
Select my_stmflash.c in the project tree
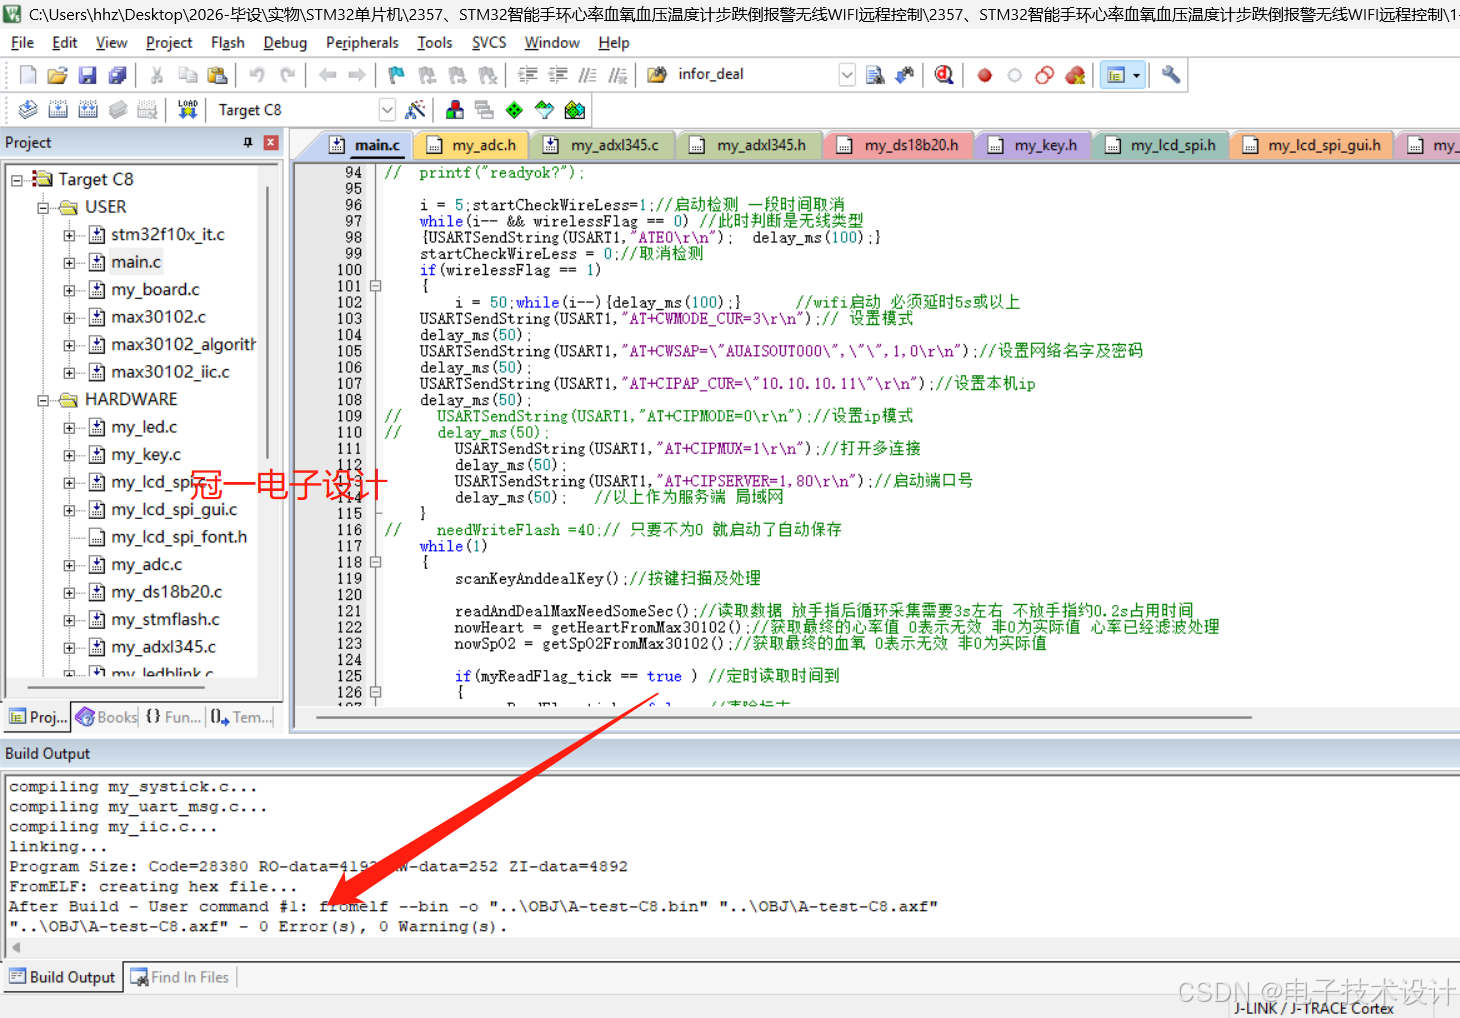(165, 620)
